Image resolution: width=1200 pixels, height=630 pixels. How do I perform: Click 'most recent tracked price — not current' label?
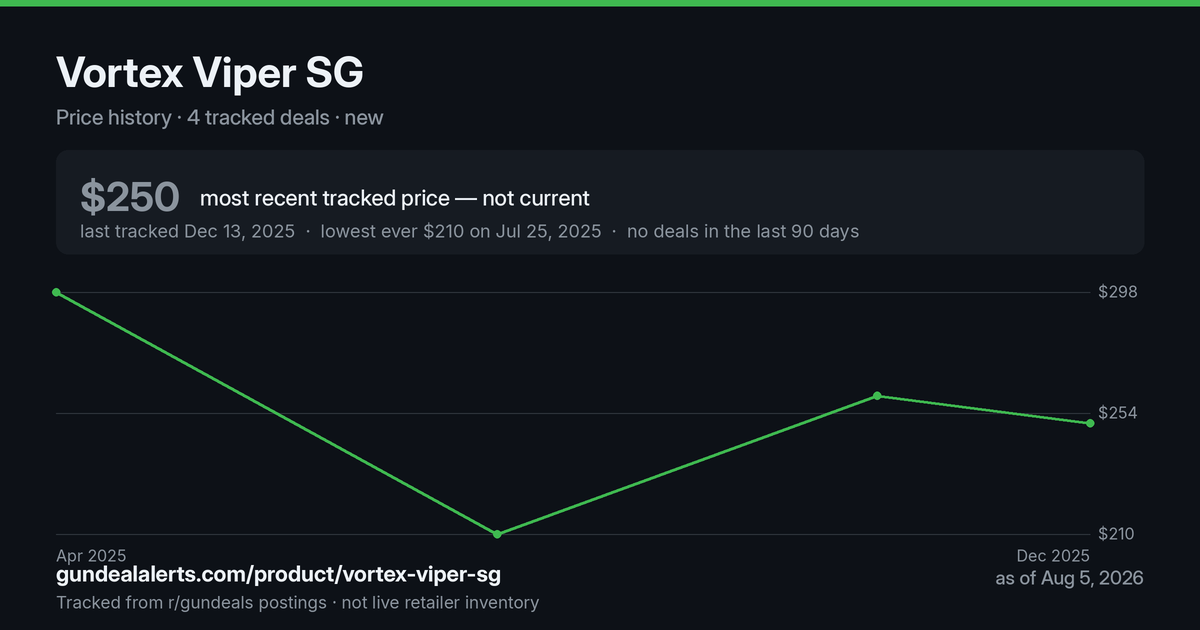(x=395, y=198)
